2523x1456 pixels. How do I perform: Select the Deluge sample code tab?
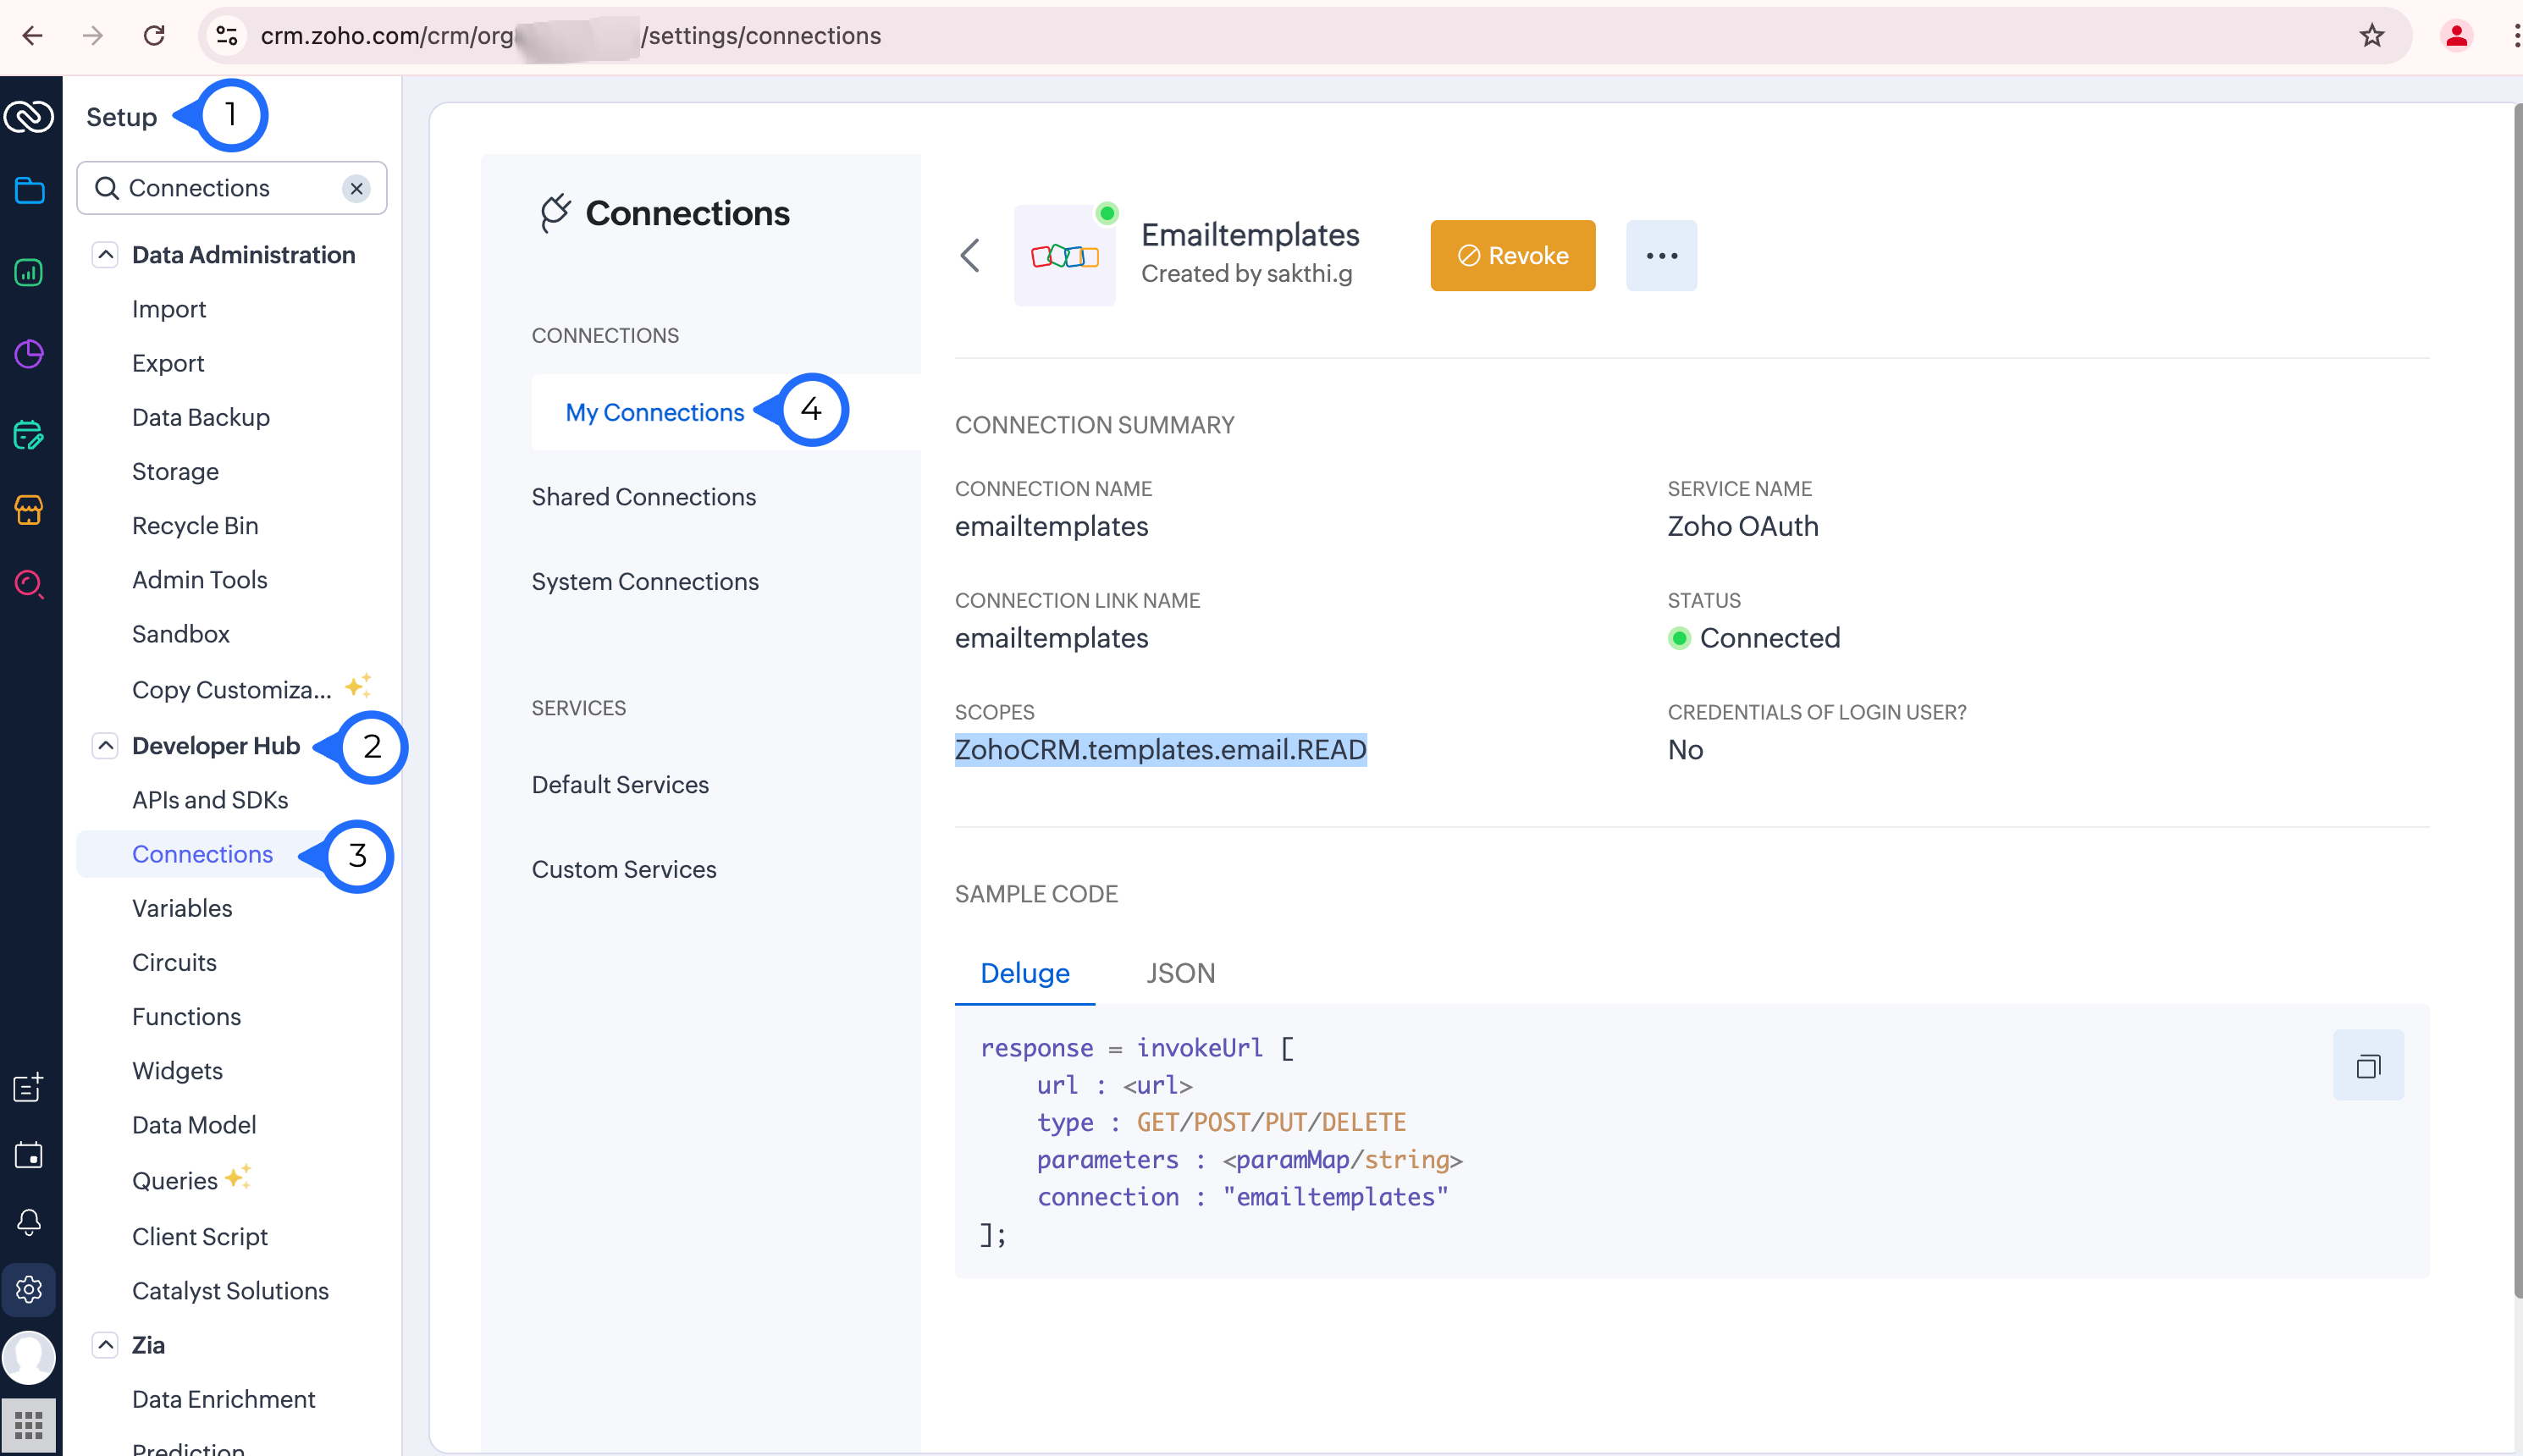tap(1024, 973)
